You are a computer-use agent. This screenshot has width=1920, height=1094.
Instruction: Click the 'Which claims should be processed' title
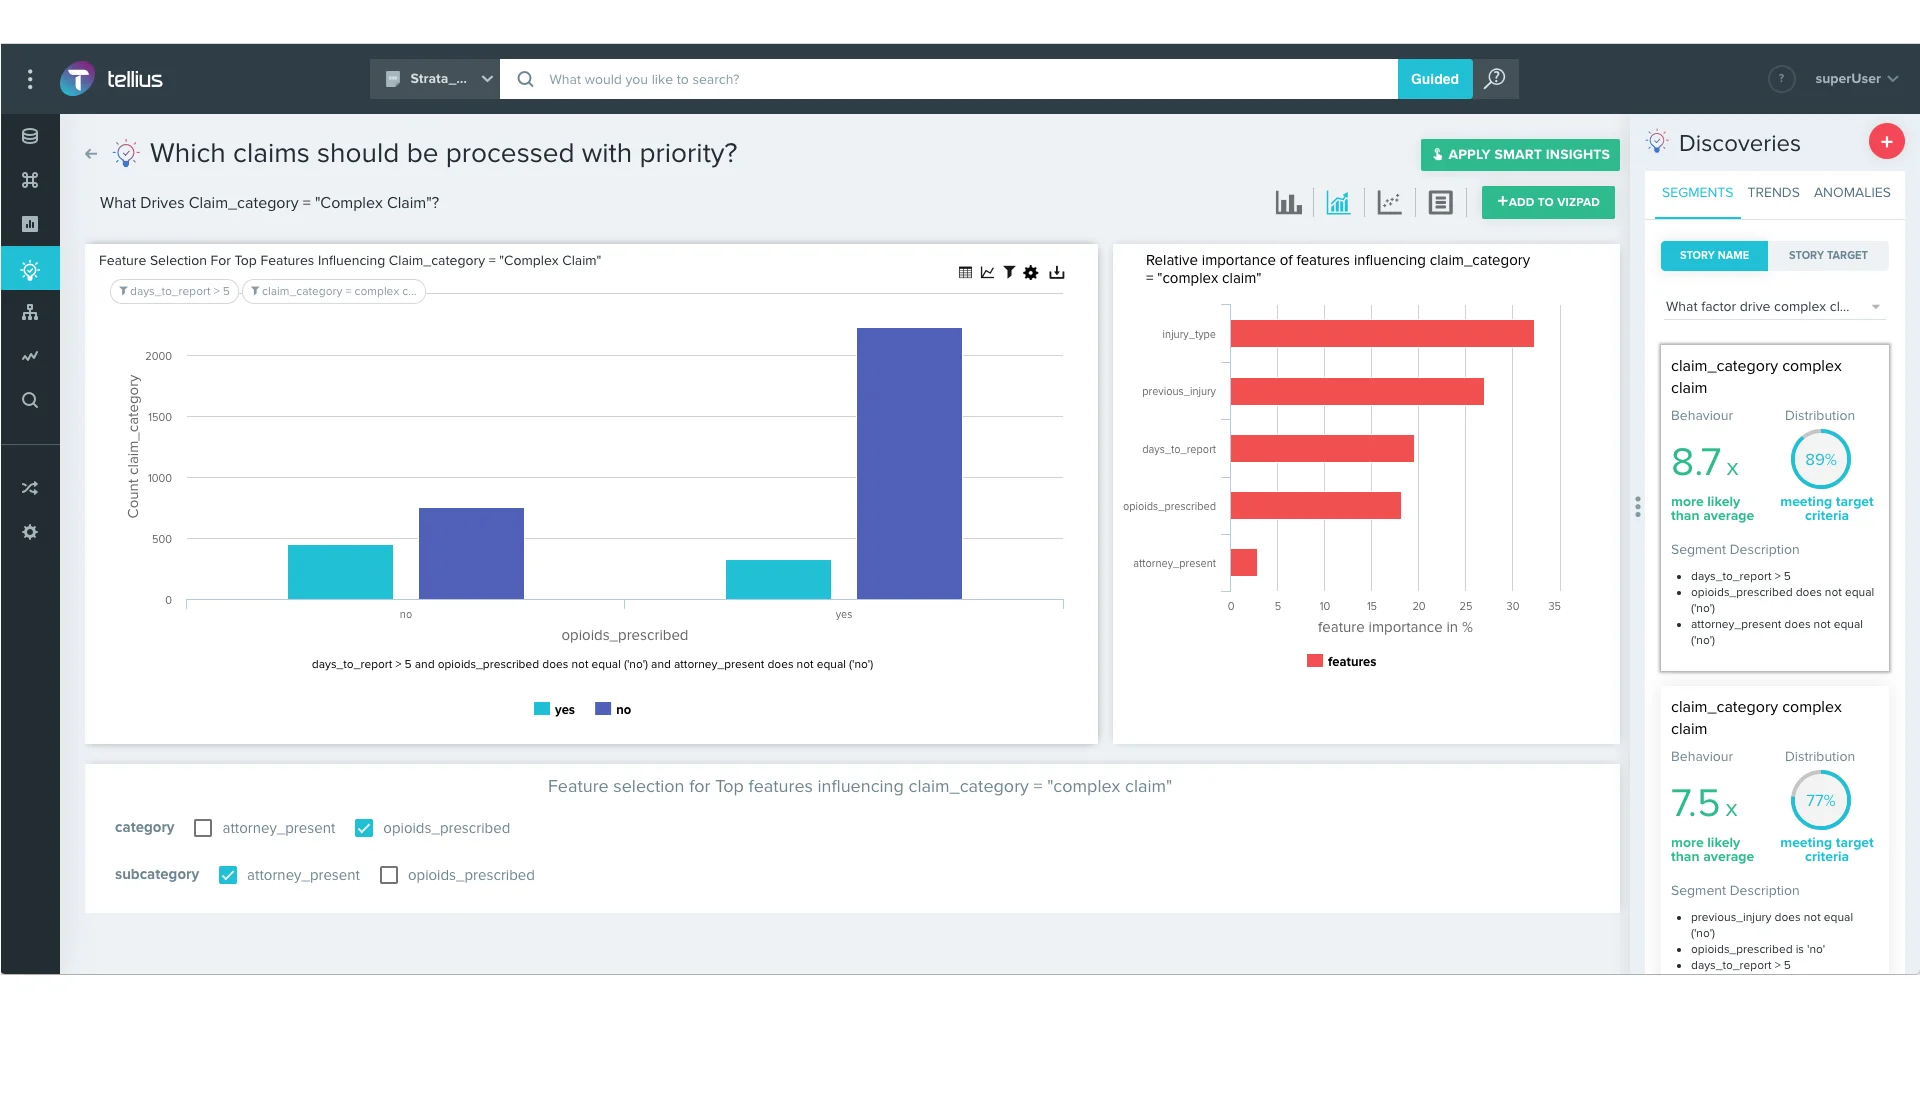pos(443,154)
